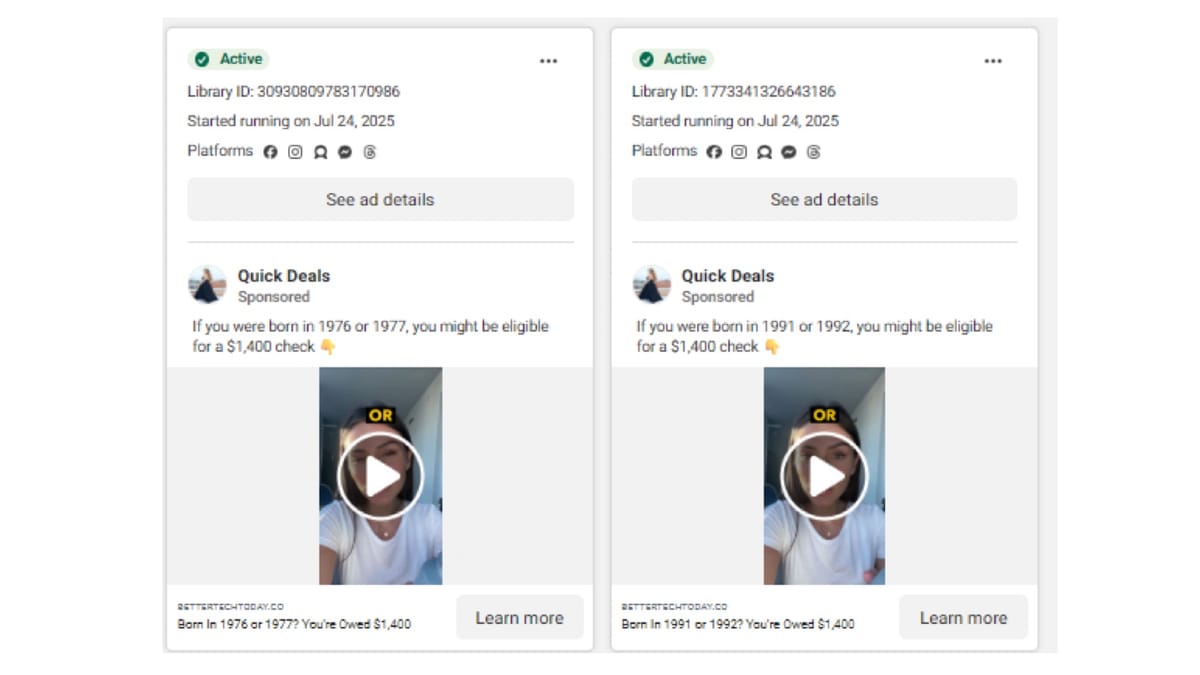Click the Messenger platform icon on the right ad
Image resolution: width=1200 pixels, height=675 pixels.
click(789, 153)
